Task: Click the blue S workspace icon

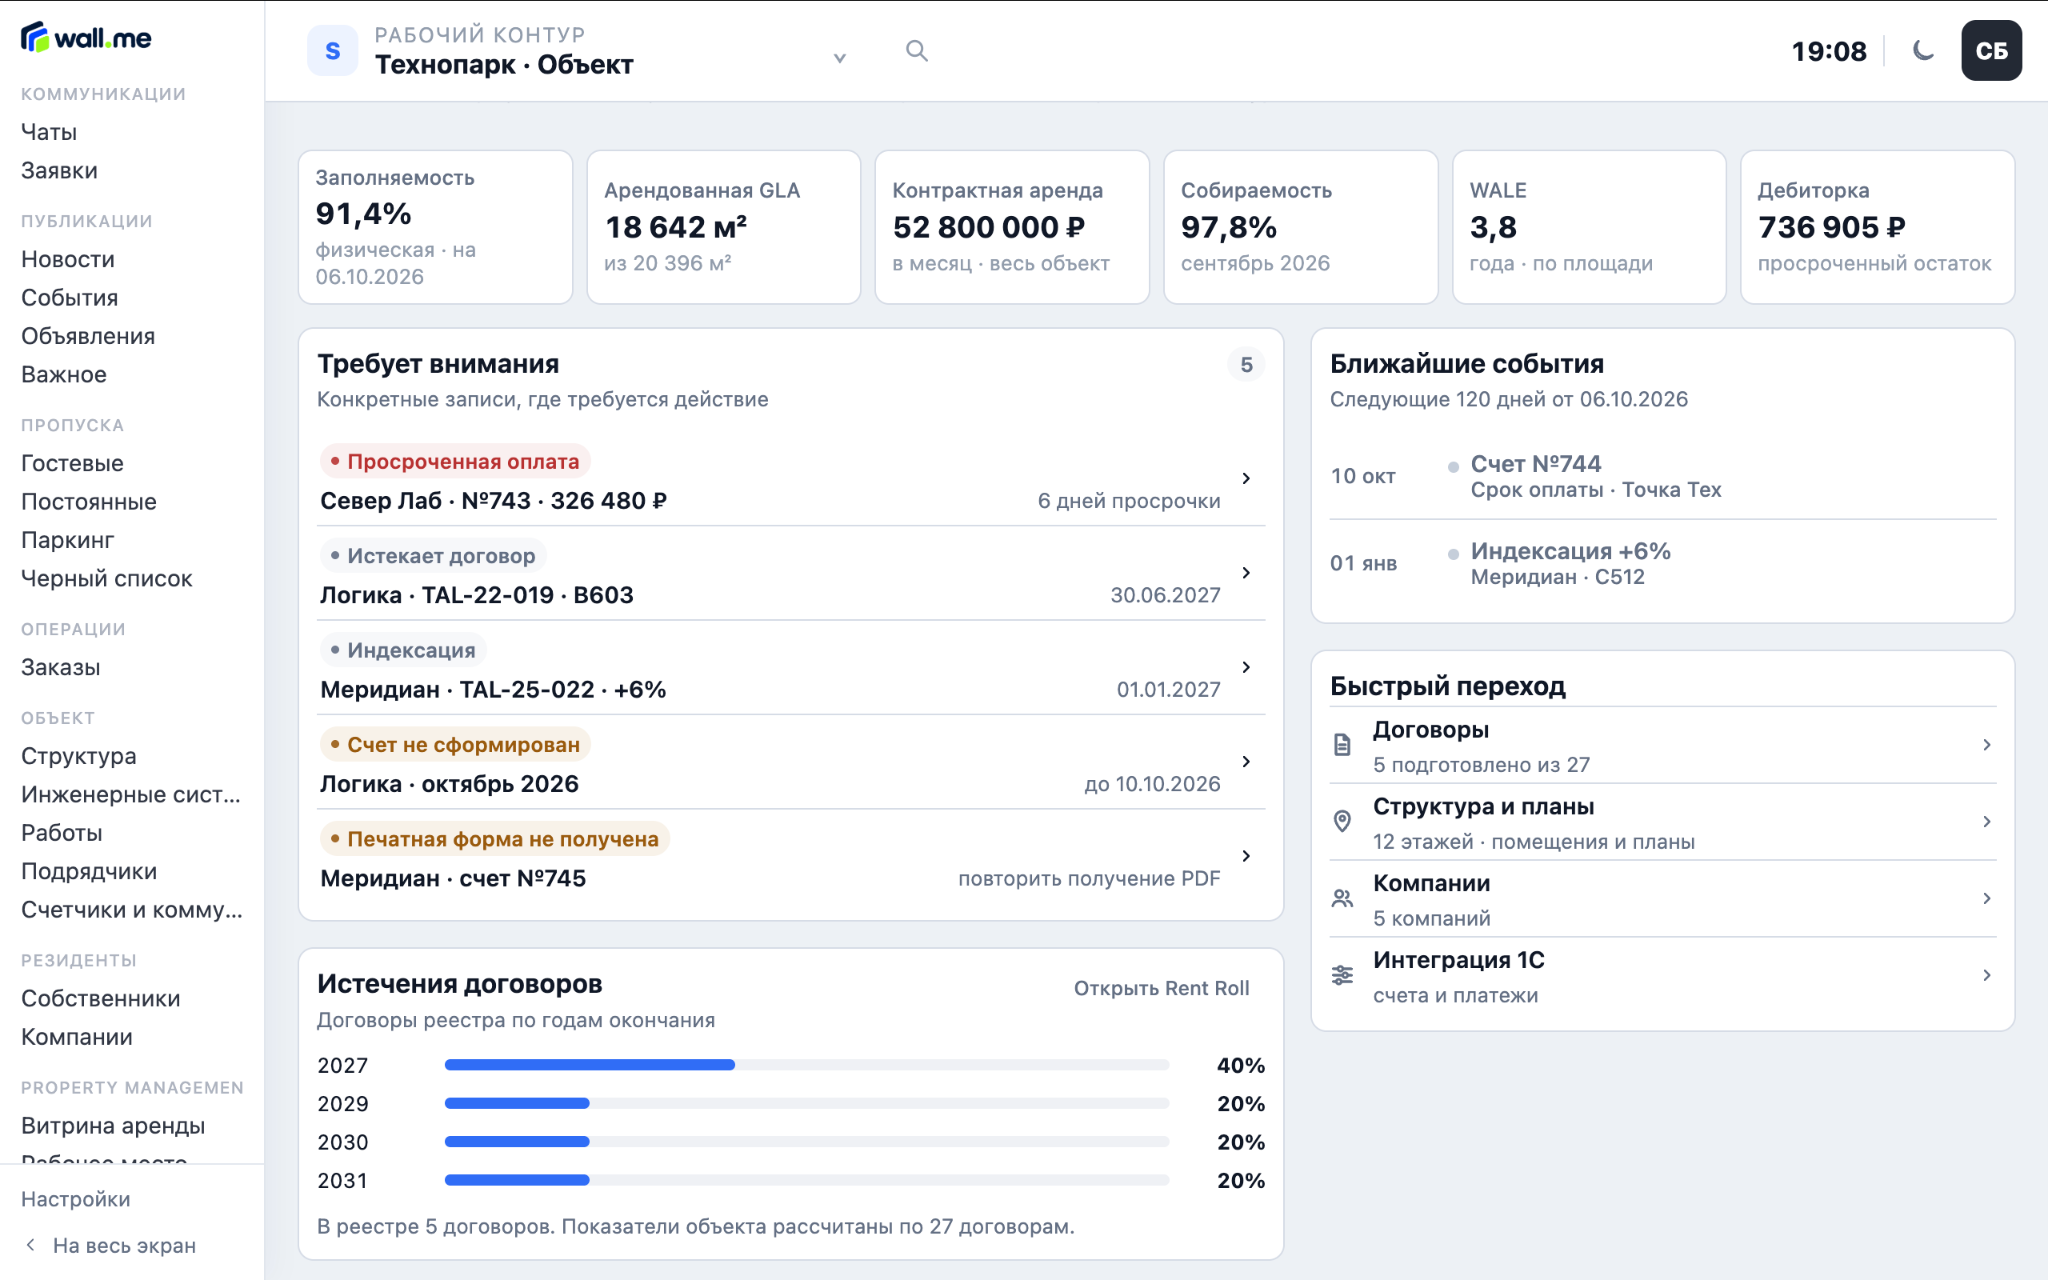Action: click(x=333, y=50)
